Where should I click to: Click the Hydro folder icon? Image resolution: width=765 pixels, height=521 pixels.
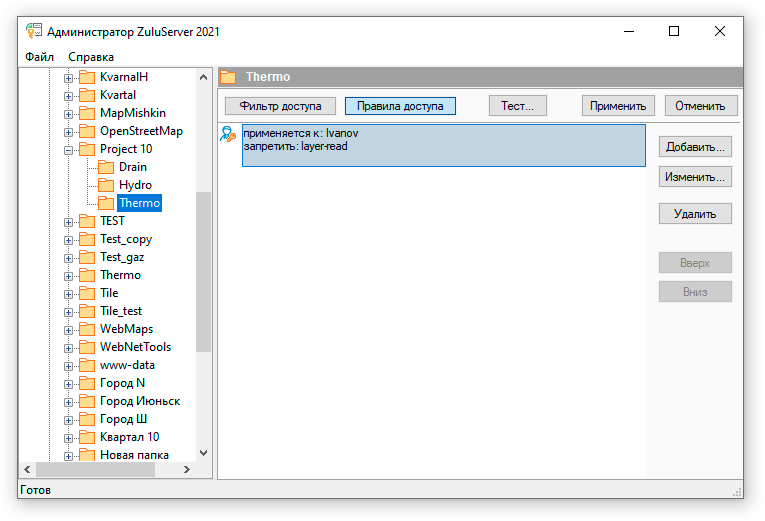click(106, 185)
